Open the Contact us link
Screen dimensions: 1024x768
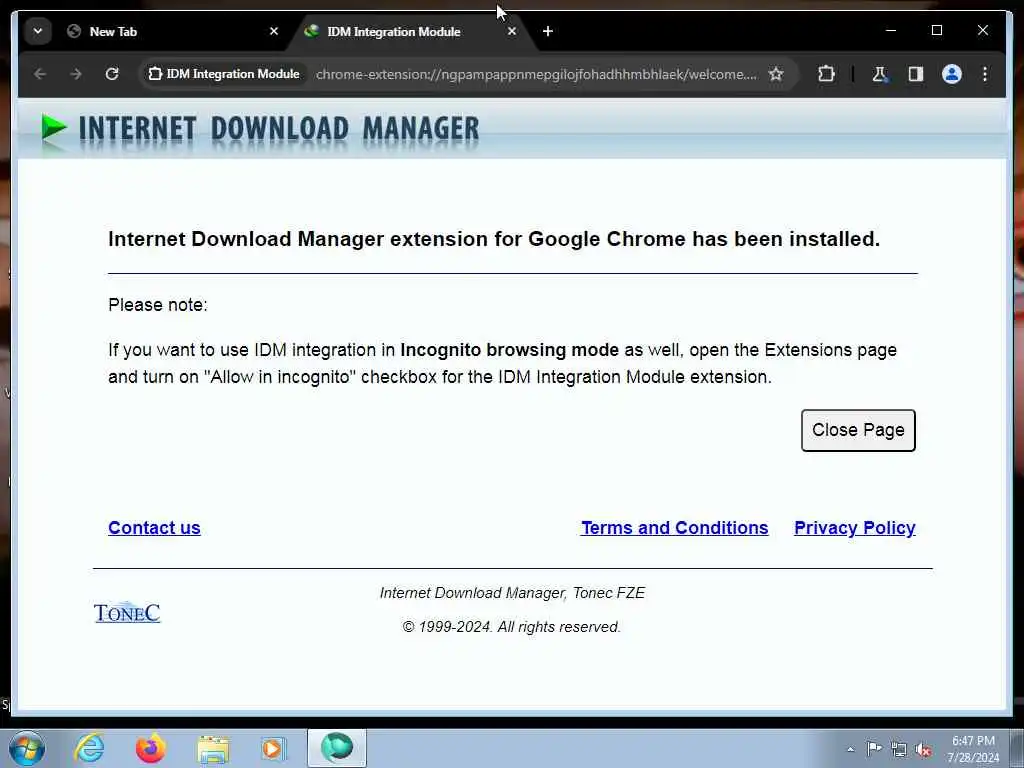pos(154,528)
